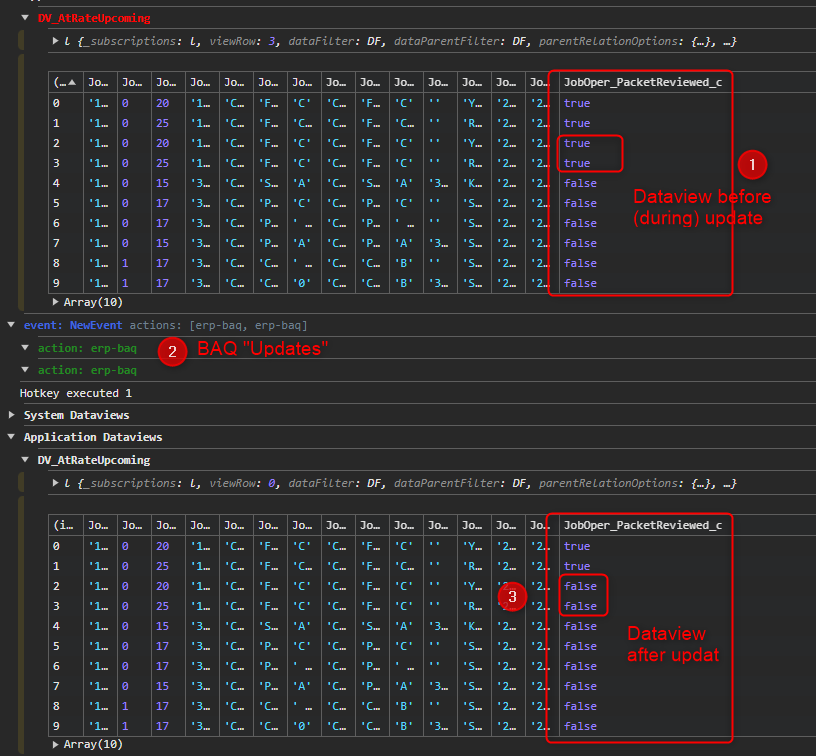Click the 'K… cell in upper table row 4
Screen dimensions: 816x756
(473, 183)
